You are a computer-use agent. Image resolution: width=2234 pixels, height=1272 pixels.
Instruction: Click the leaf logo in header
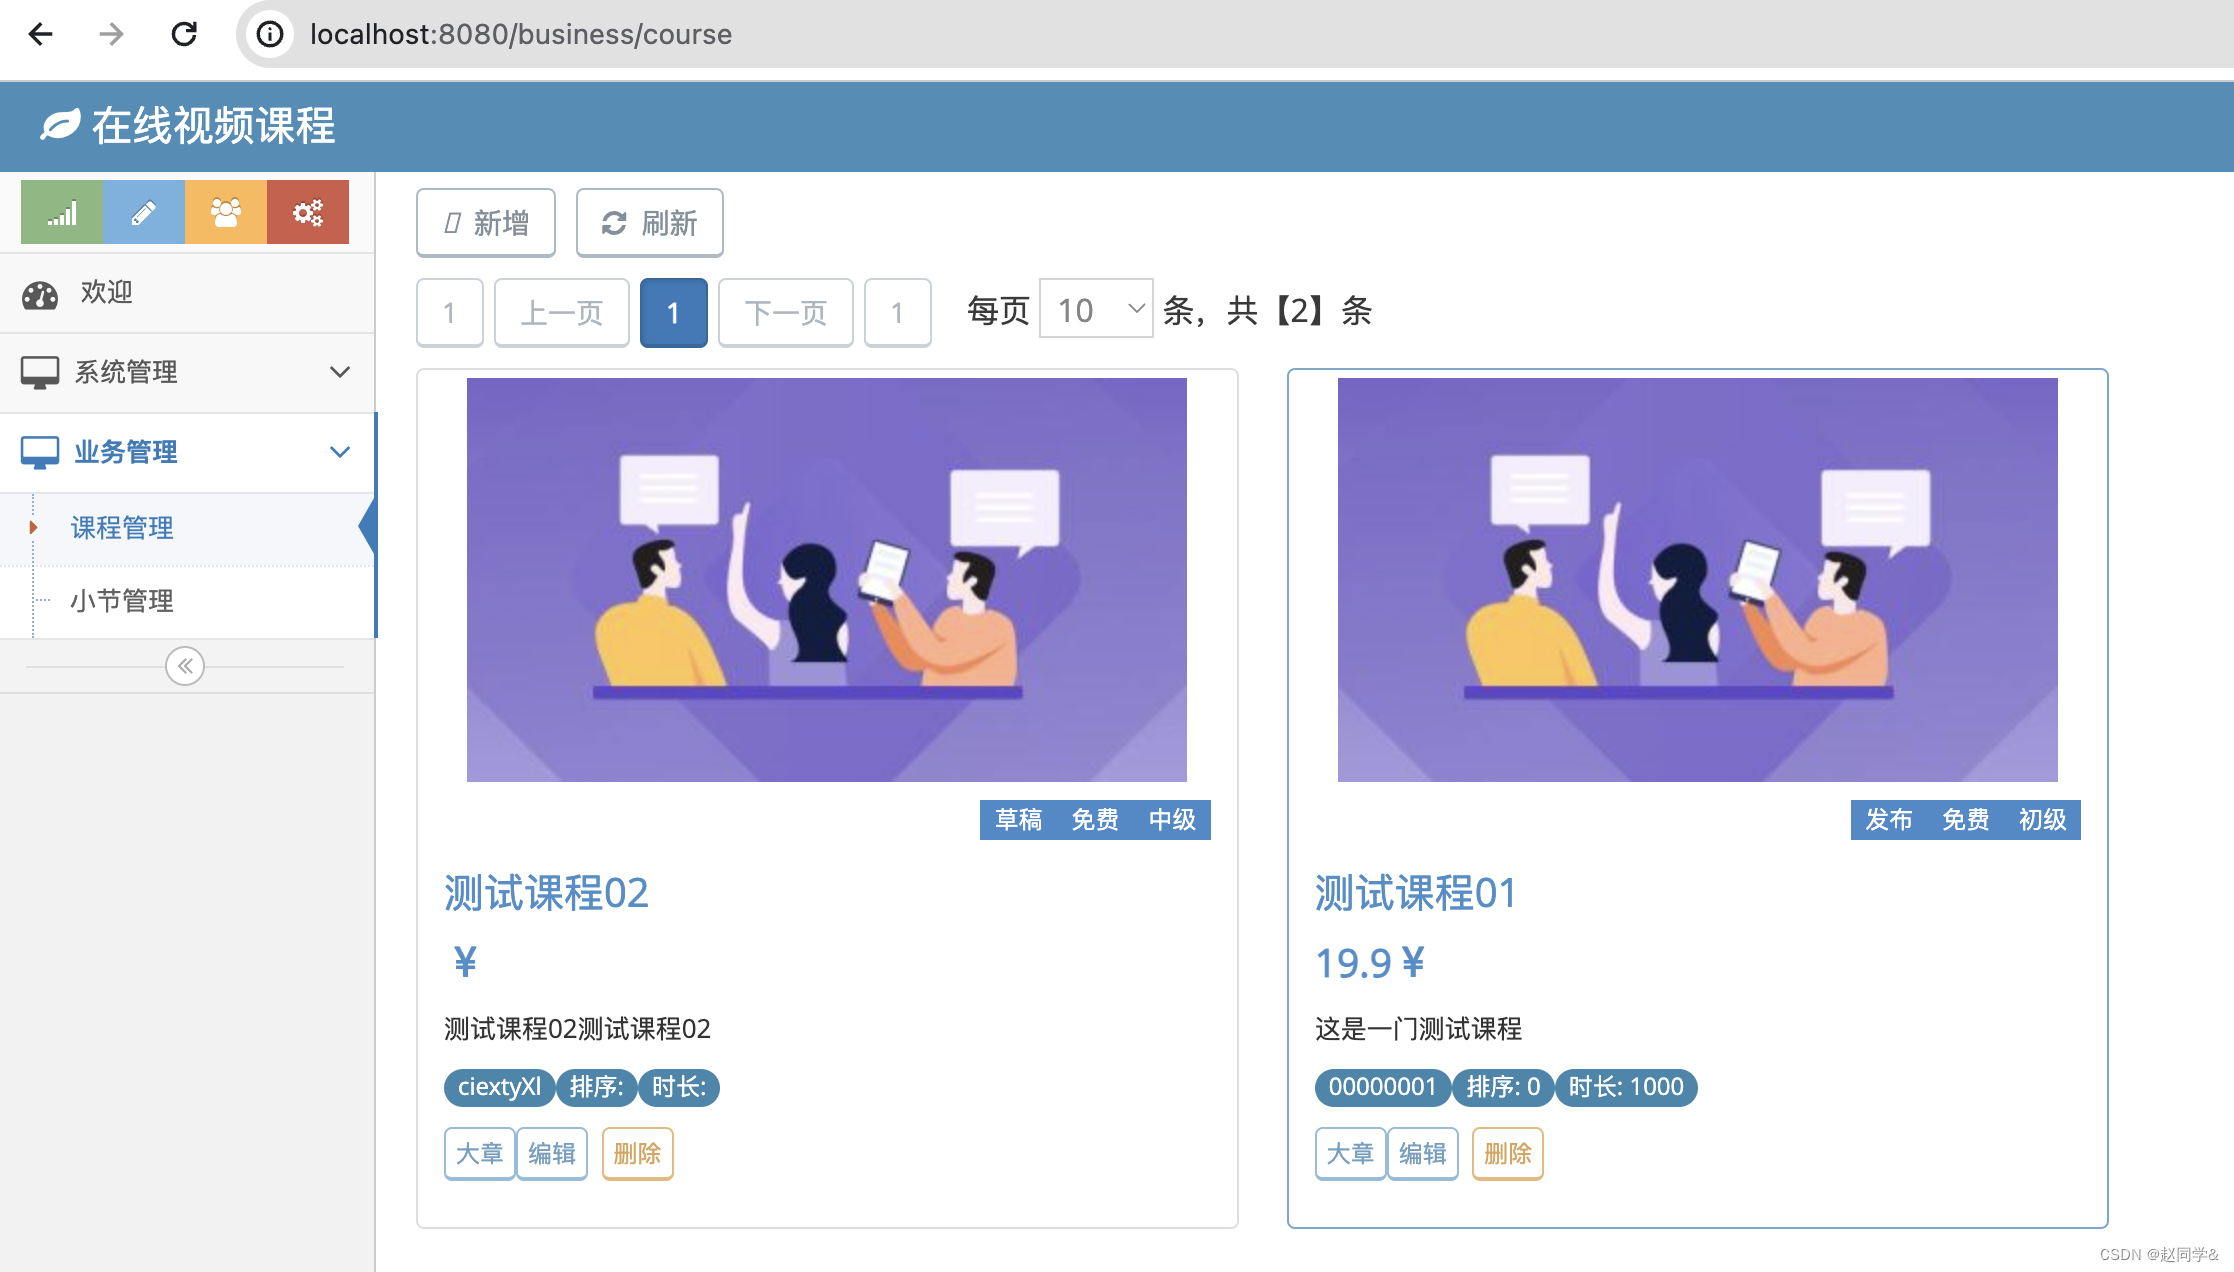tap(60, 126)
